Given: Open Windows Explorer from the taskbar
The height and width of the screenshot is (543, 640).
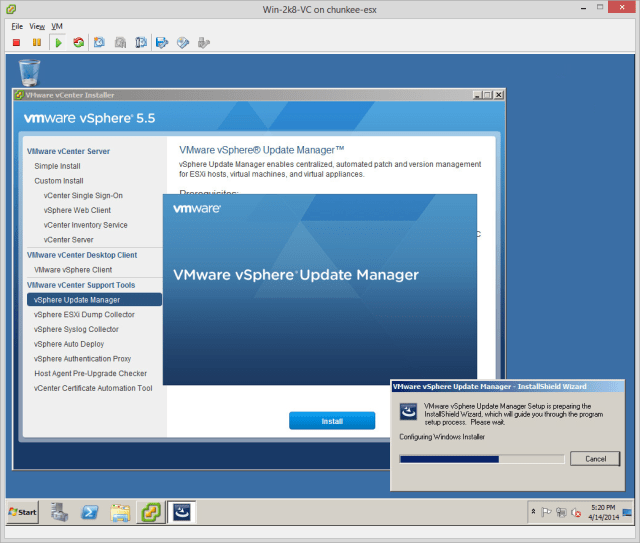Looking at the screenshot, I should (x=120, y=513).
